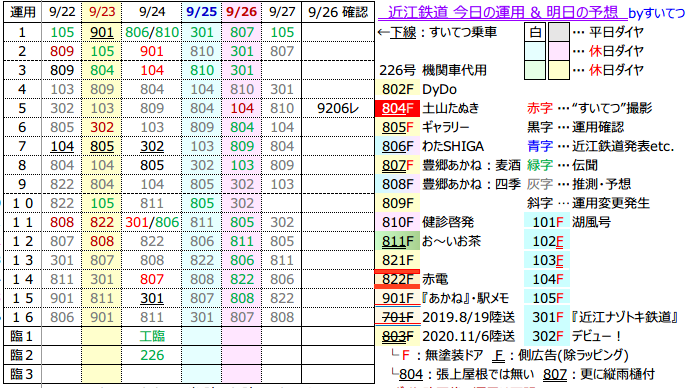The image size is (692, 388).
Task: Click the 9206レ confirmation cell
Action: (338, 108)
